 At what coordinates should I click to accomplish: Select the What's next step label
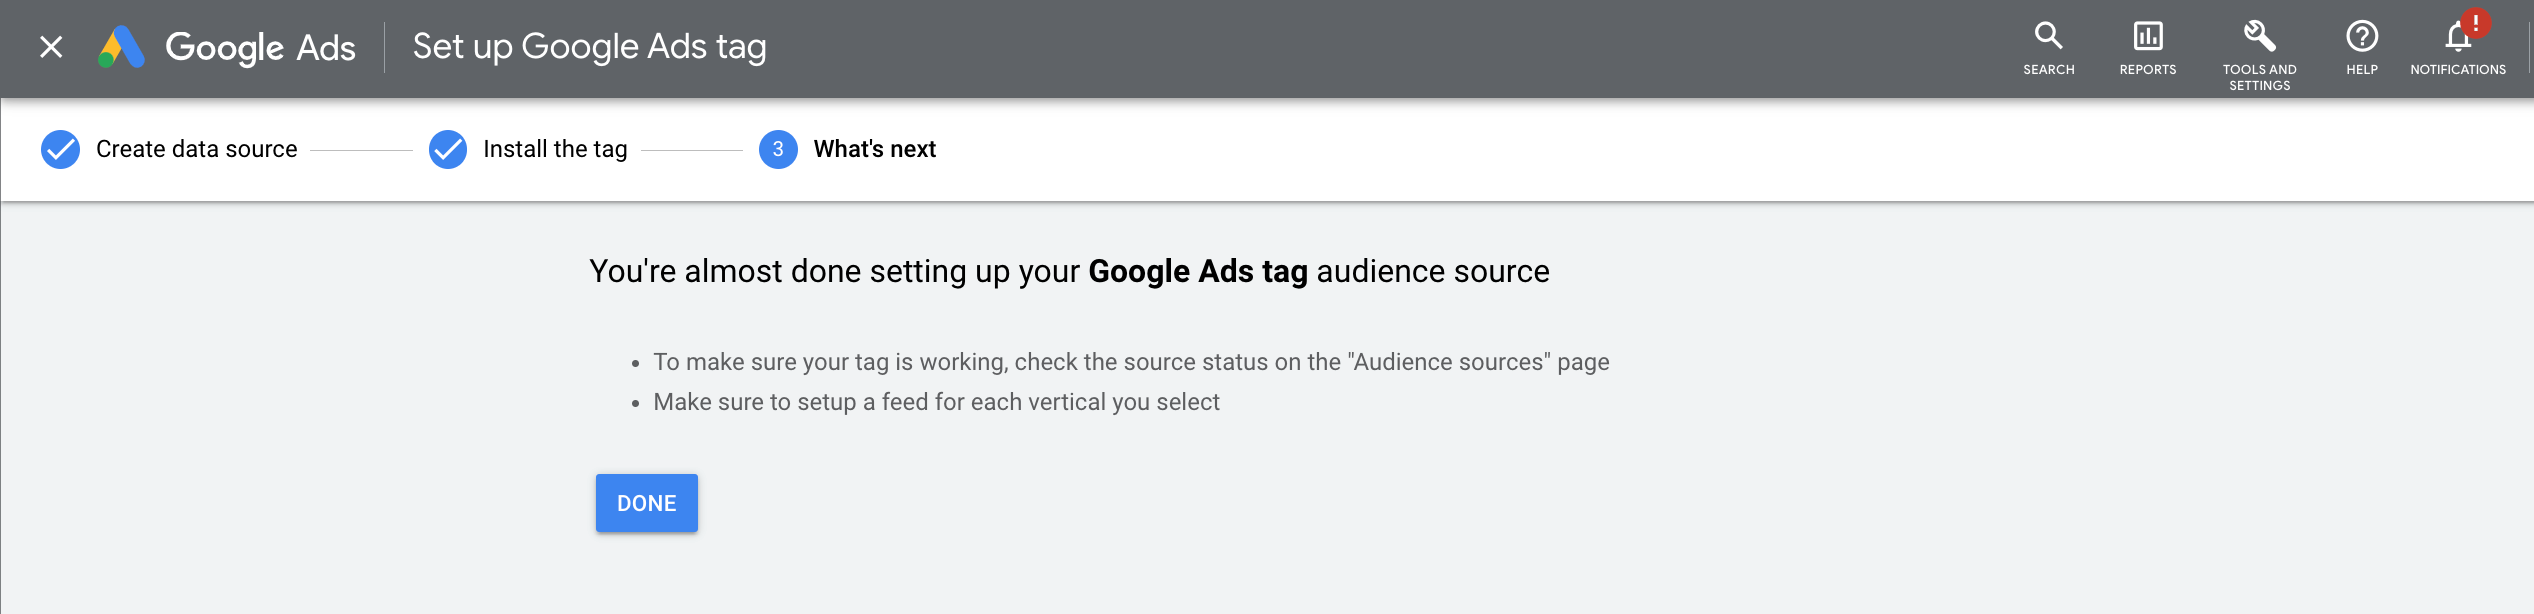coord(875,150)
